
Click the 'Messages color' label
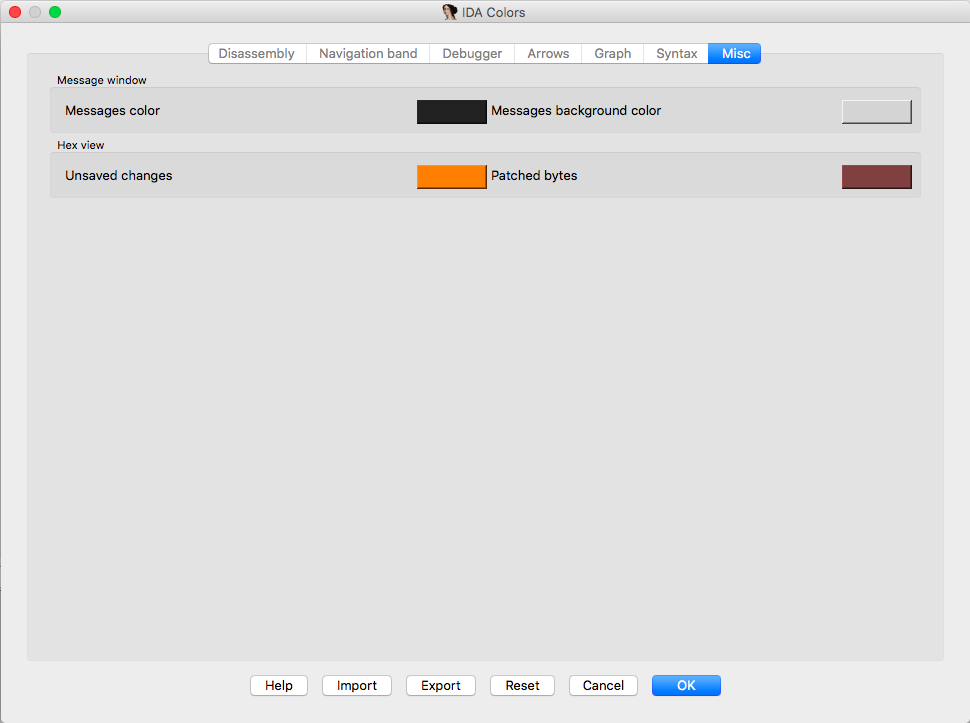click(113, 111)
